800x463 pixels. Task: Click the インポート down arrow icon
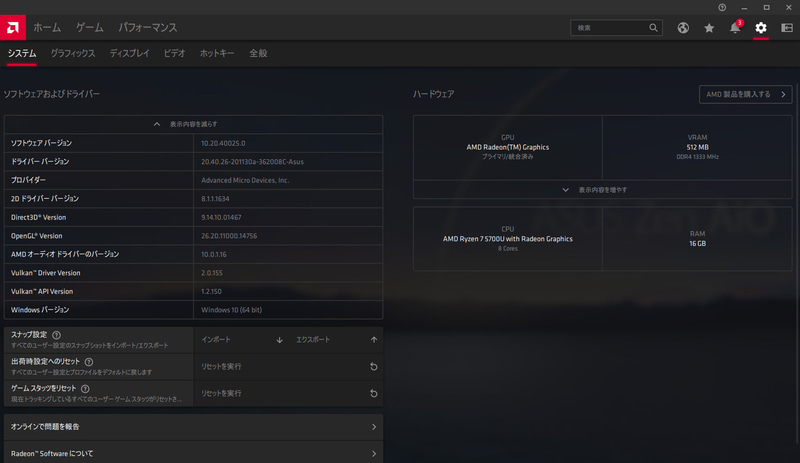(x=279, y=340)
